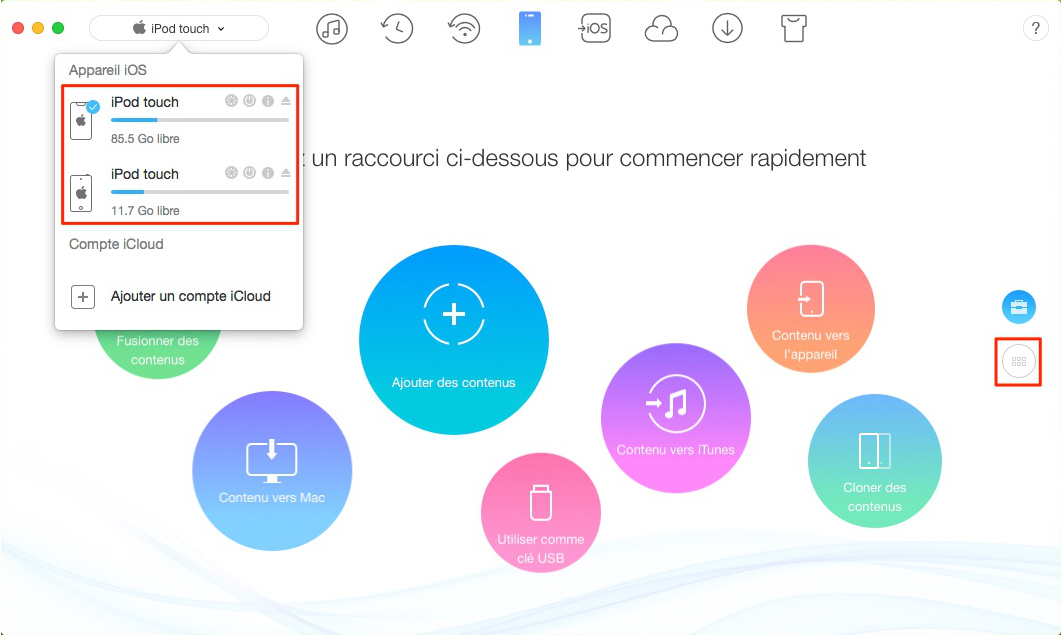Viewport: 1061px width, 636px height.
Task: Power off the iPod touch with 85.5 Go free
Action: tap(250, 101)
